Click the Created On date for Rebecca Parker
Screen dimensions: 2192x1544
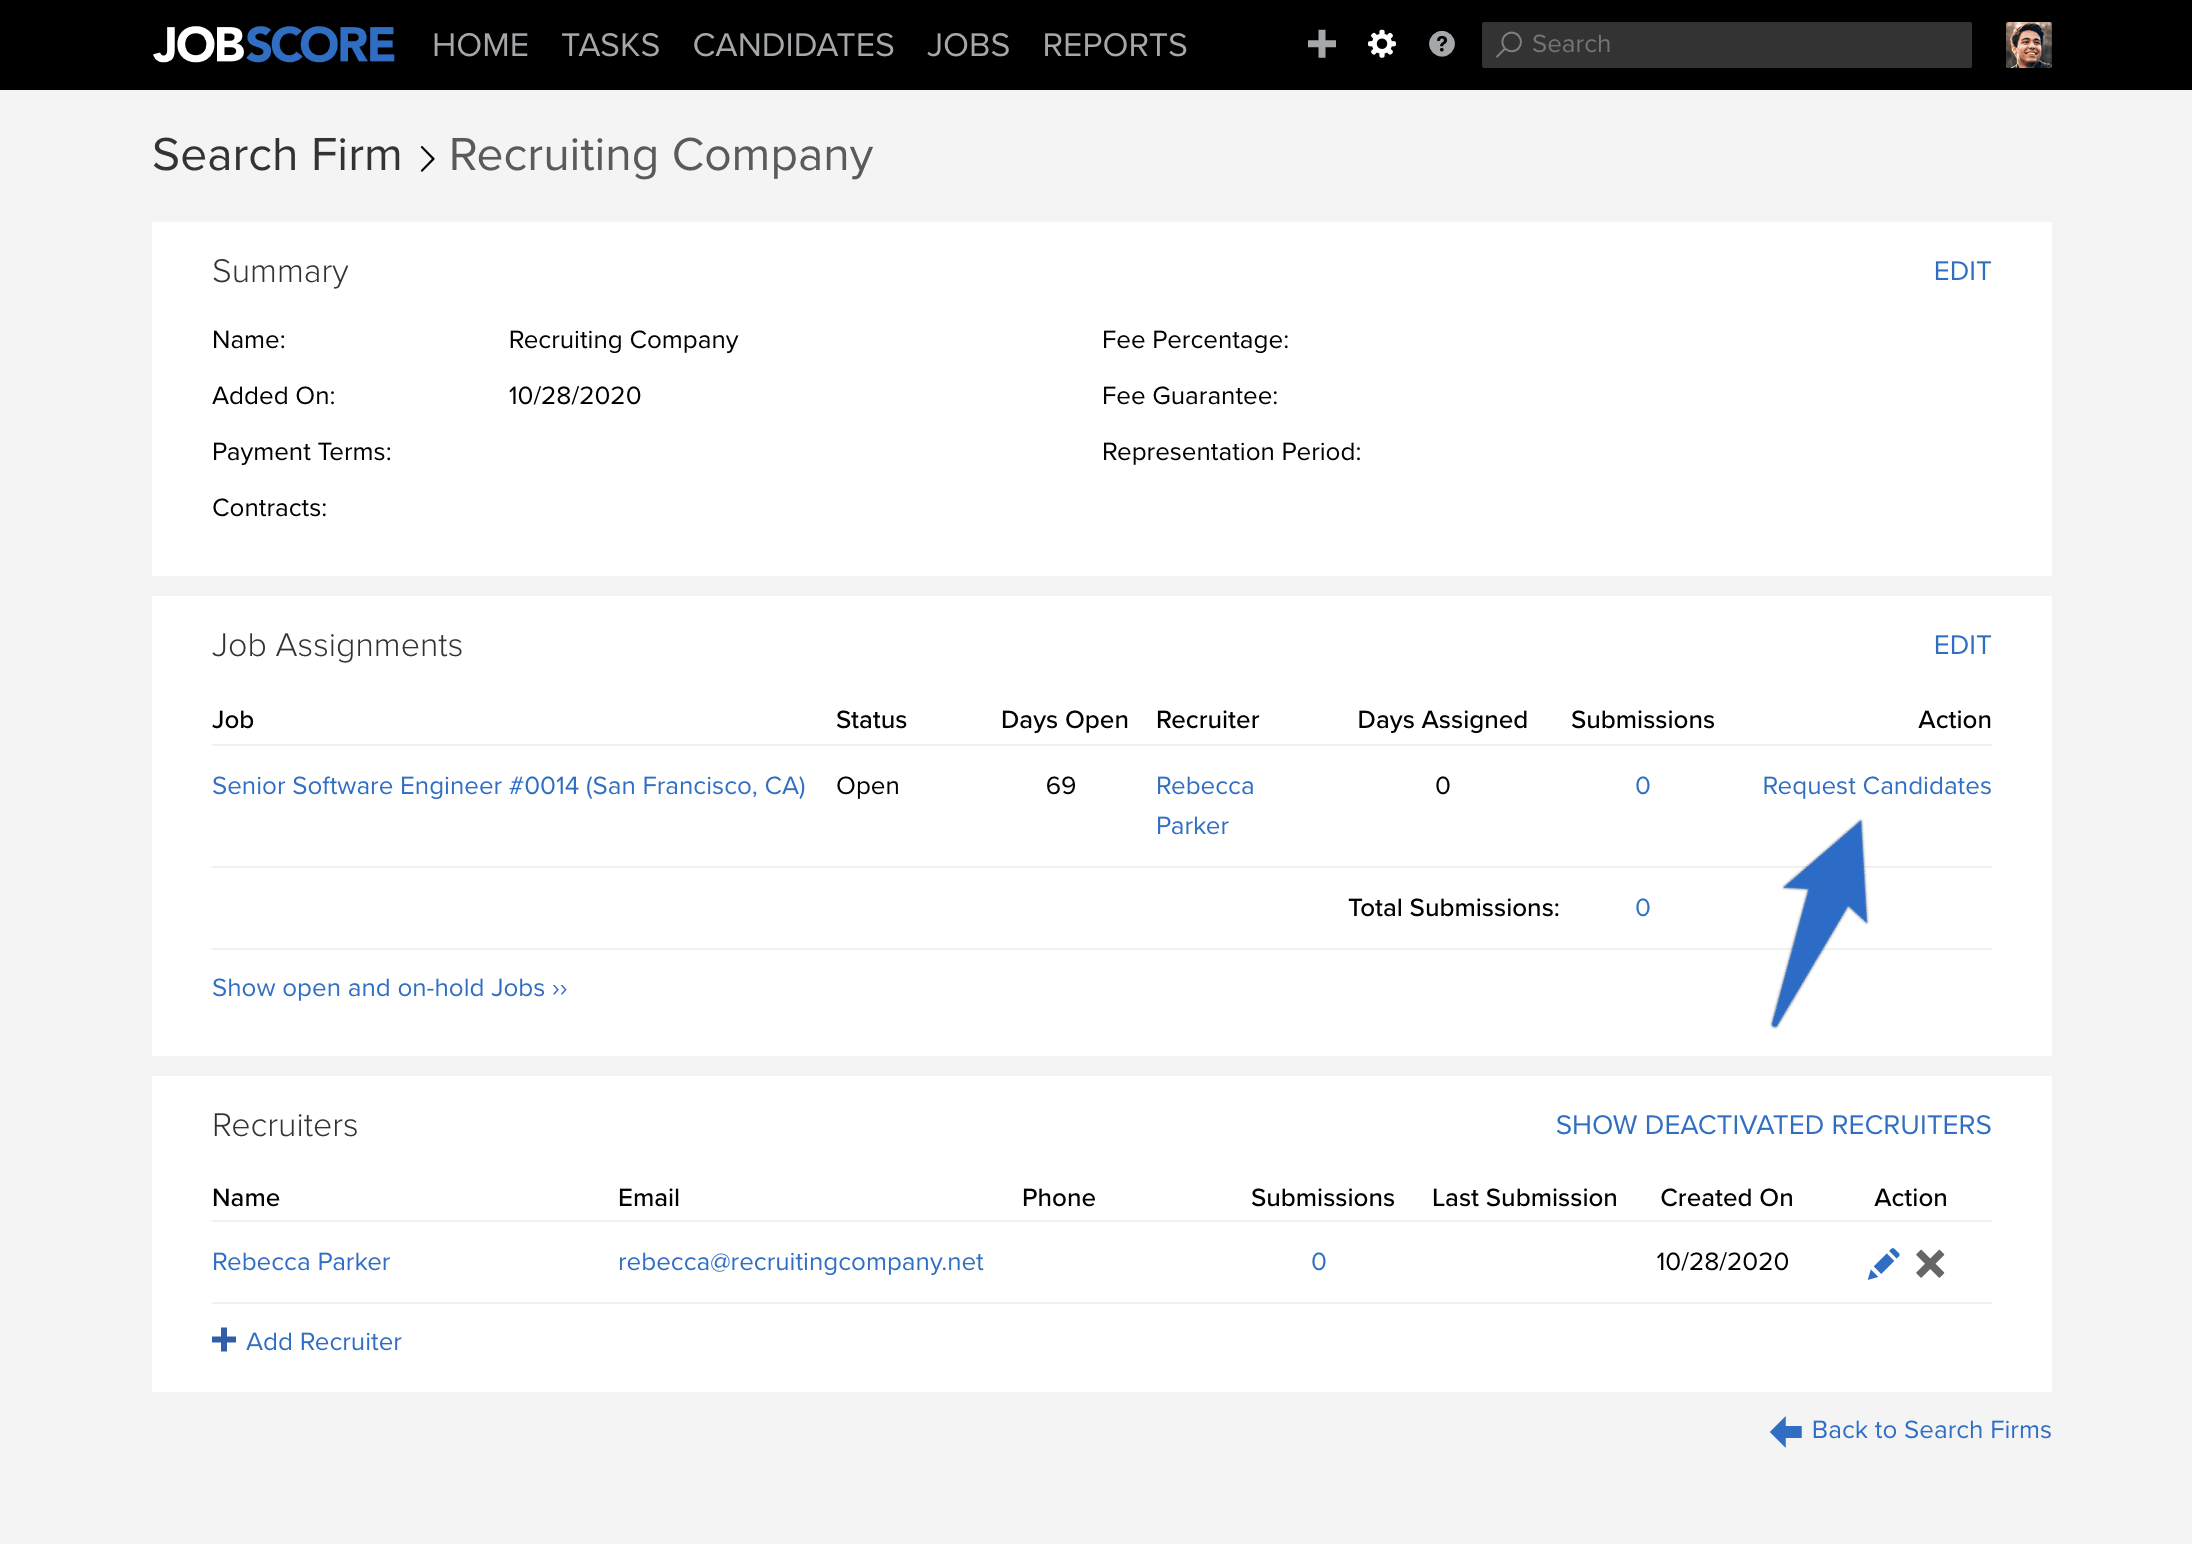pos(1722,1262)
